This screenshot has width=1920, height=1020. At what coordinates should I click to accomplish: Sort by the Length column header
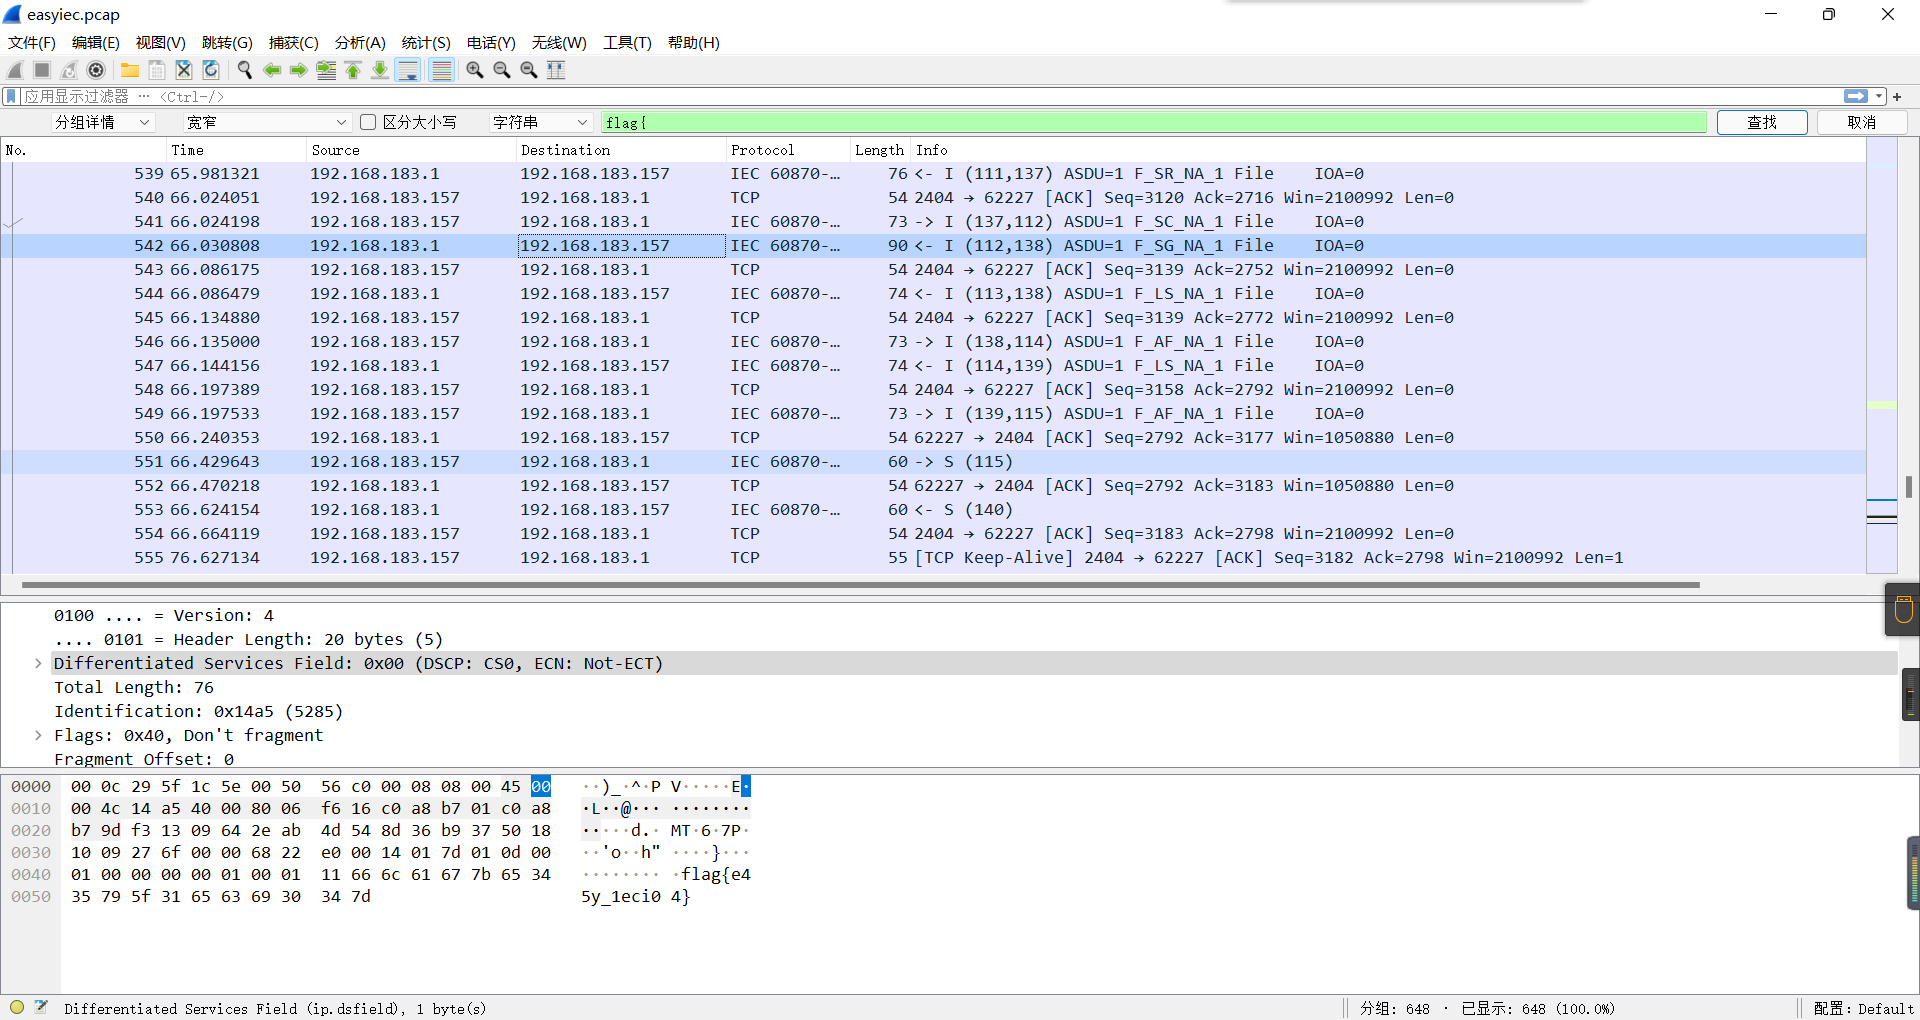tap(879, 150)
